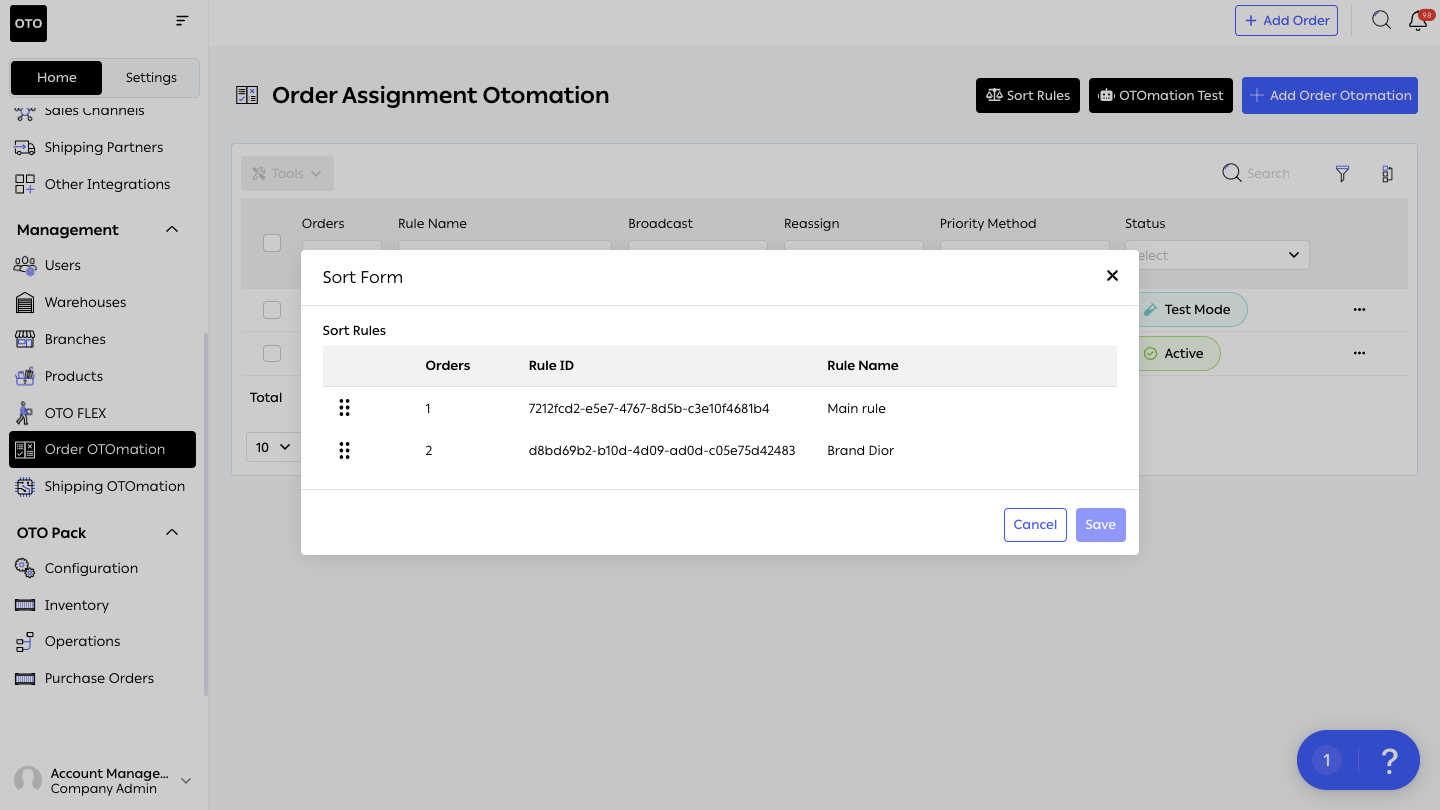This screenshot has height=810, width=1440.
Task: Click the Branches store icon
Action: point(25,339)
